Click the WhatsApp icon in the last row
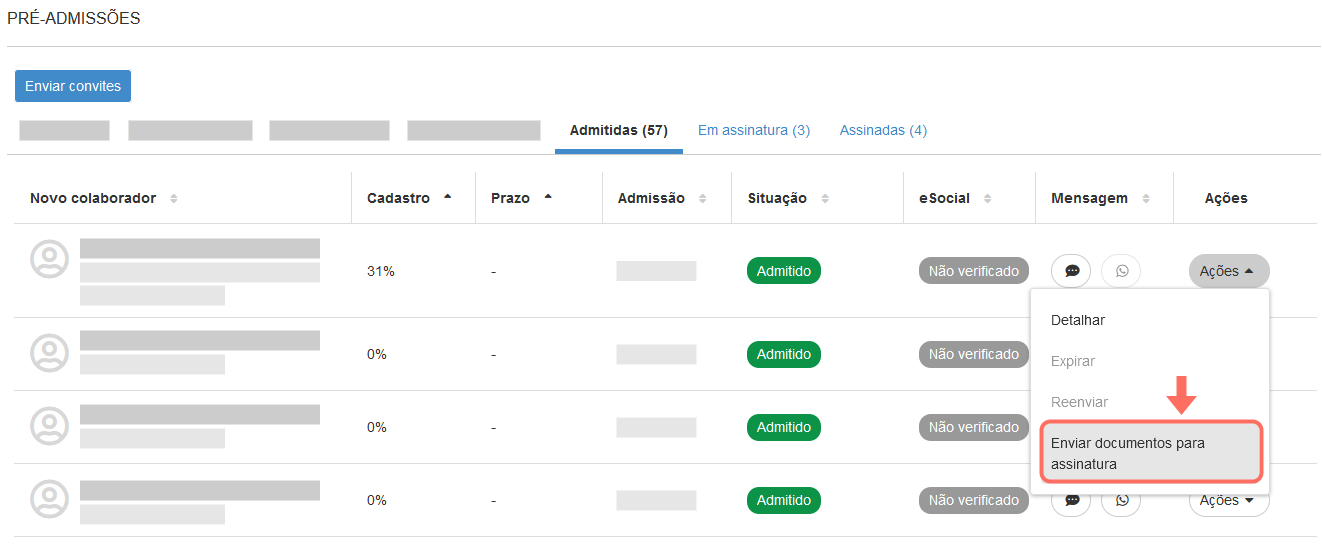This screenshot has width=1322, height=544. pos(1121,500)
